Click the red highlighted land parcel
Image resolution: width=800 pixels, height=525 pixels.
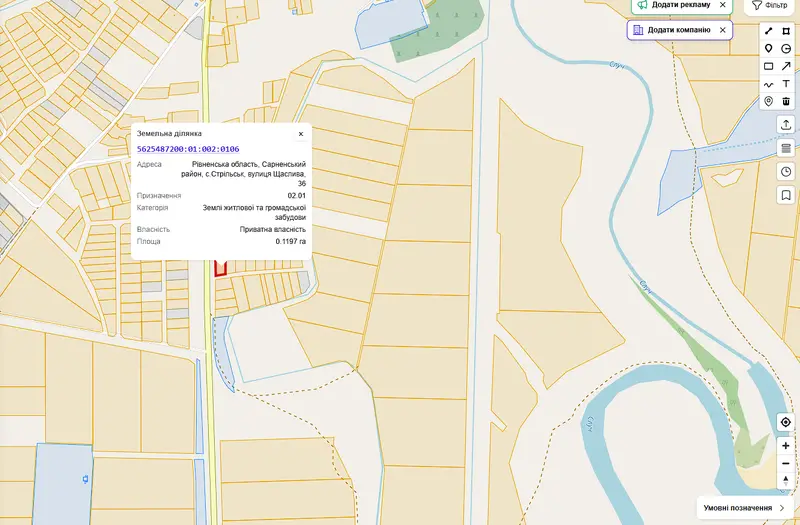[x=220, y=268]
